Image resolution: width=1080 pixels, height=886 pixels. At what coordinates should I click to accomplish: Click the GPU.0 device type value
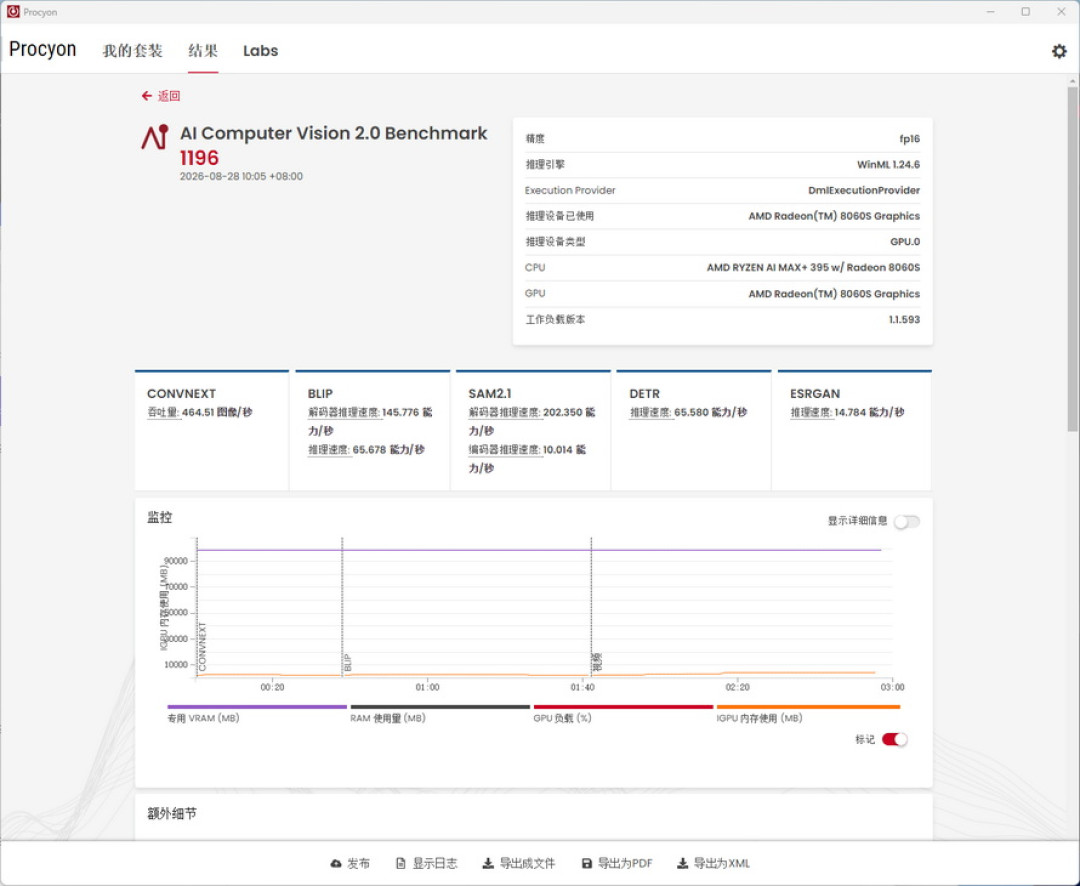pos(905,242)
